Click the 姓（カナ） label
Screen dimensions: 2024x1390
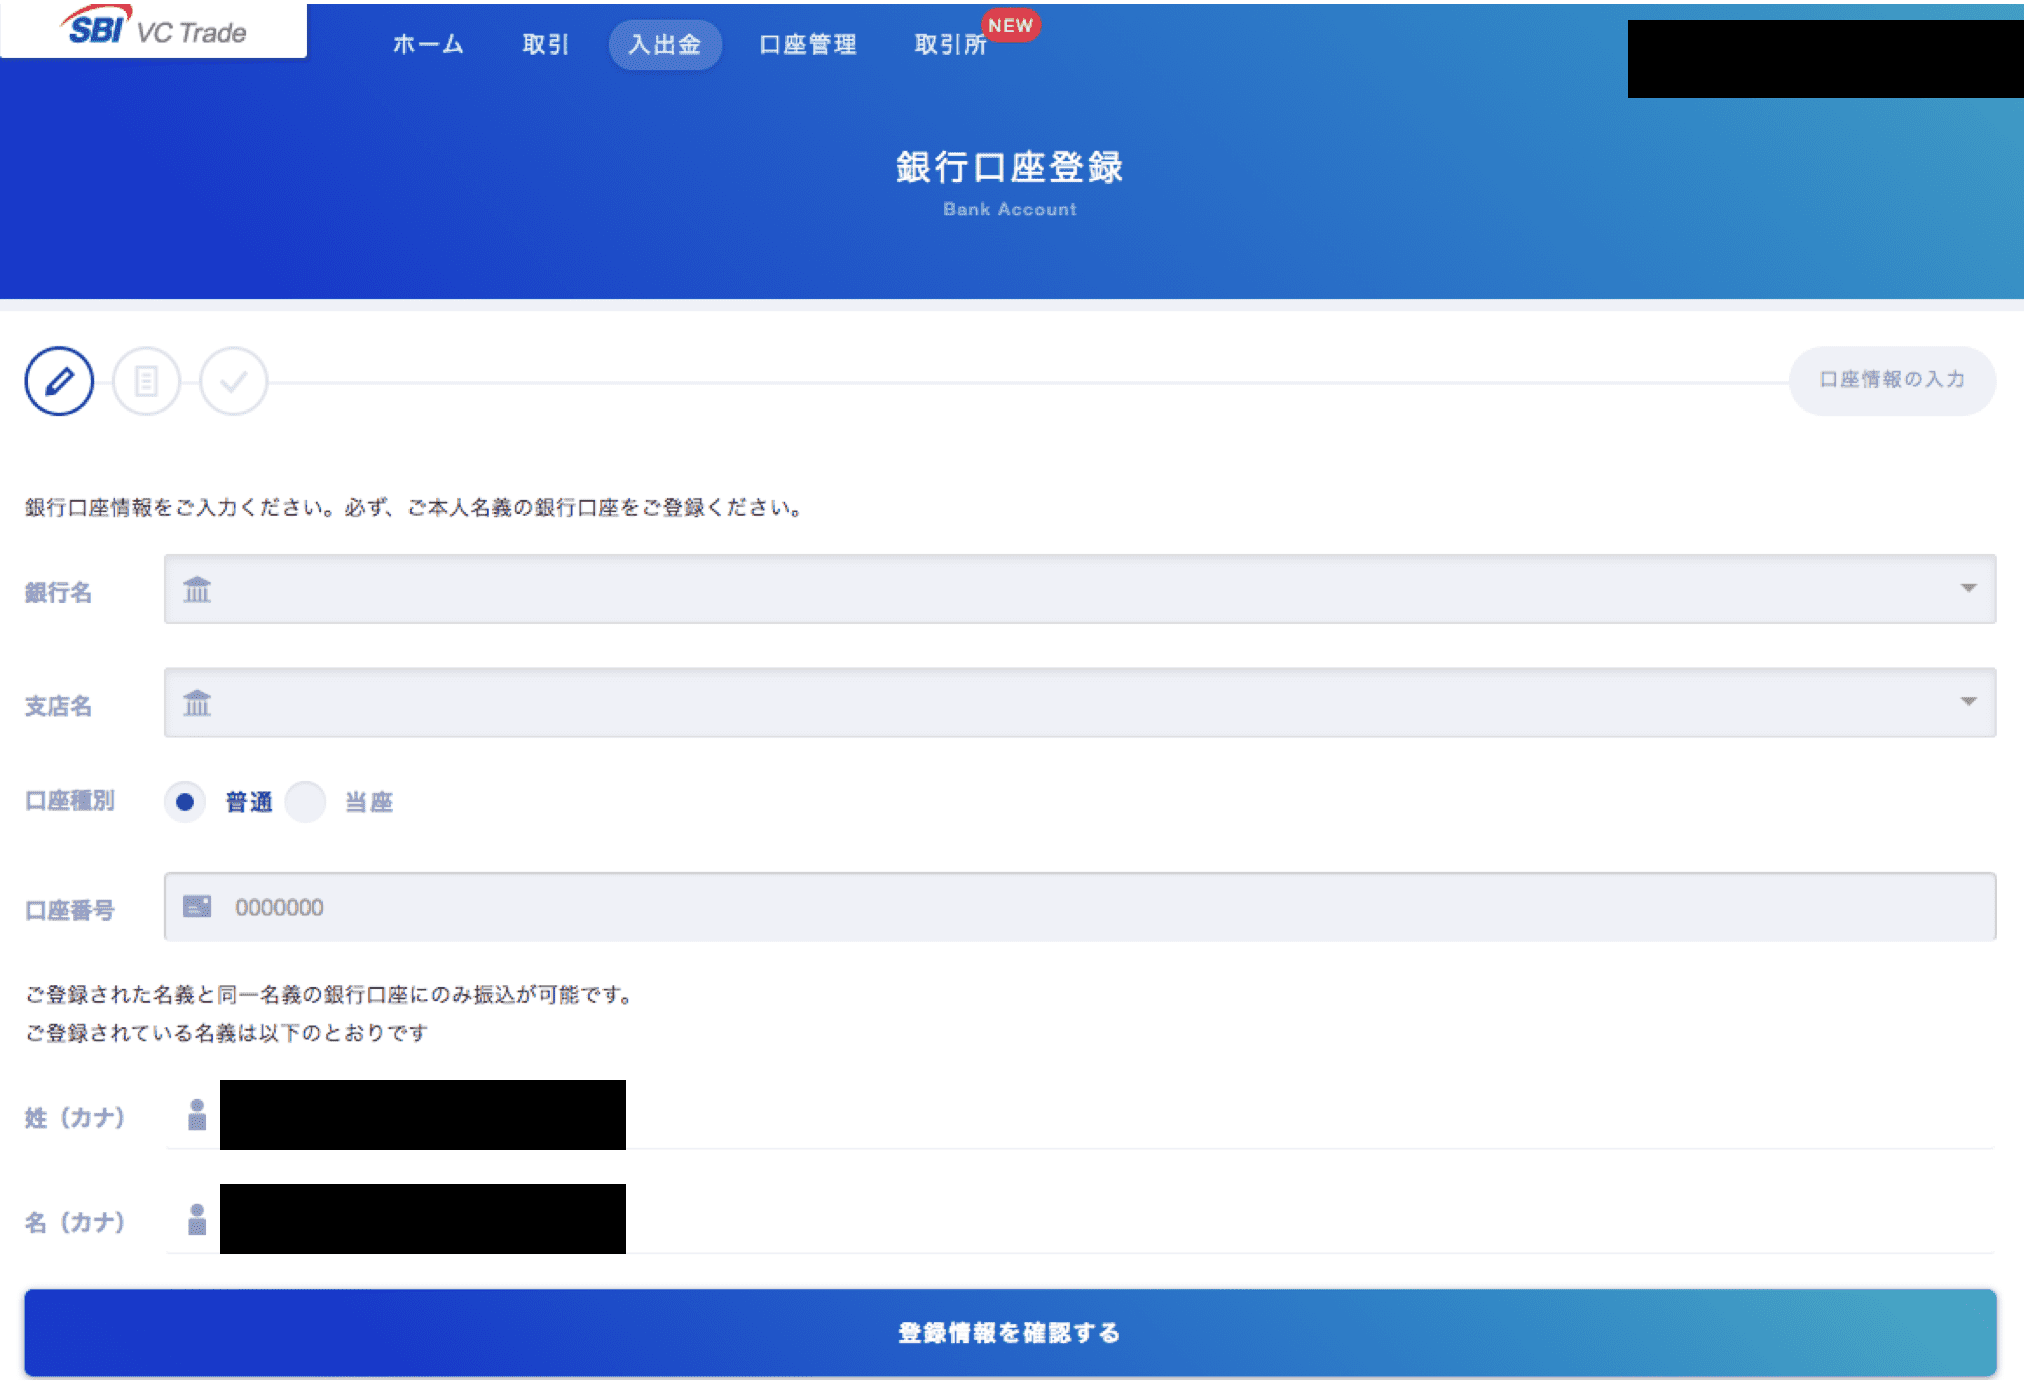[x=75, y=1118]
